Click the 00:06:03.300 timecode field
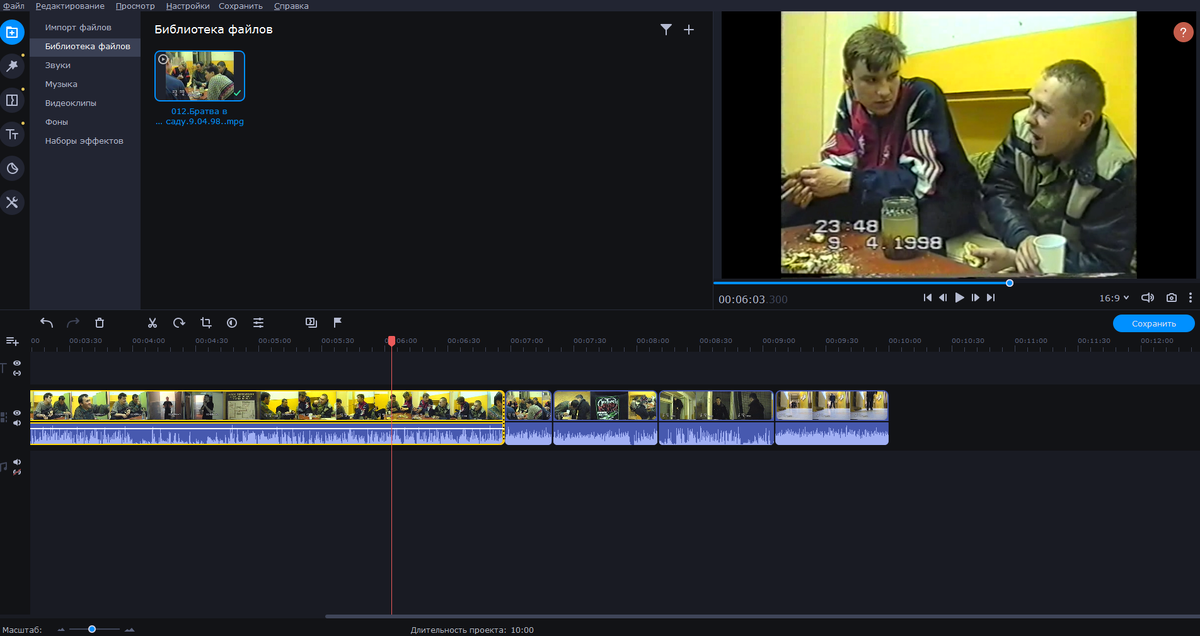 click(x=753, y=299)
